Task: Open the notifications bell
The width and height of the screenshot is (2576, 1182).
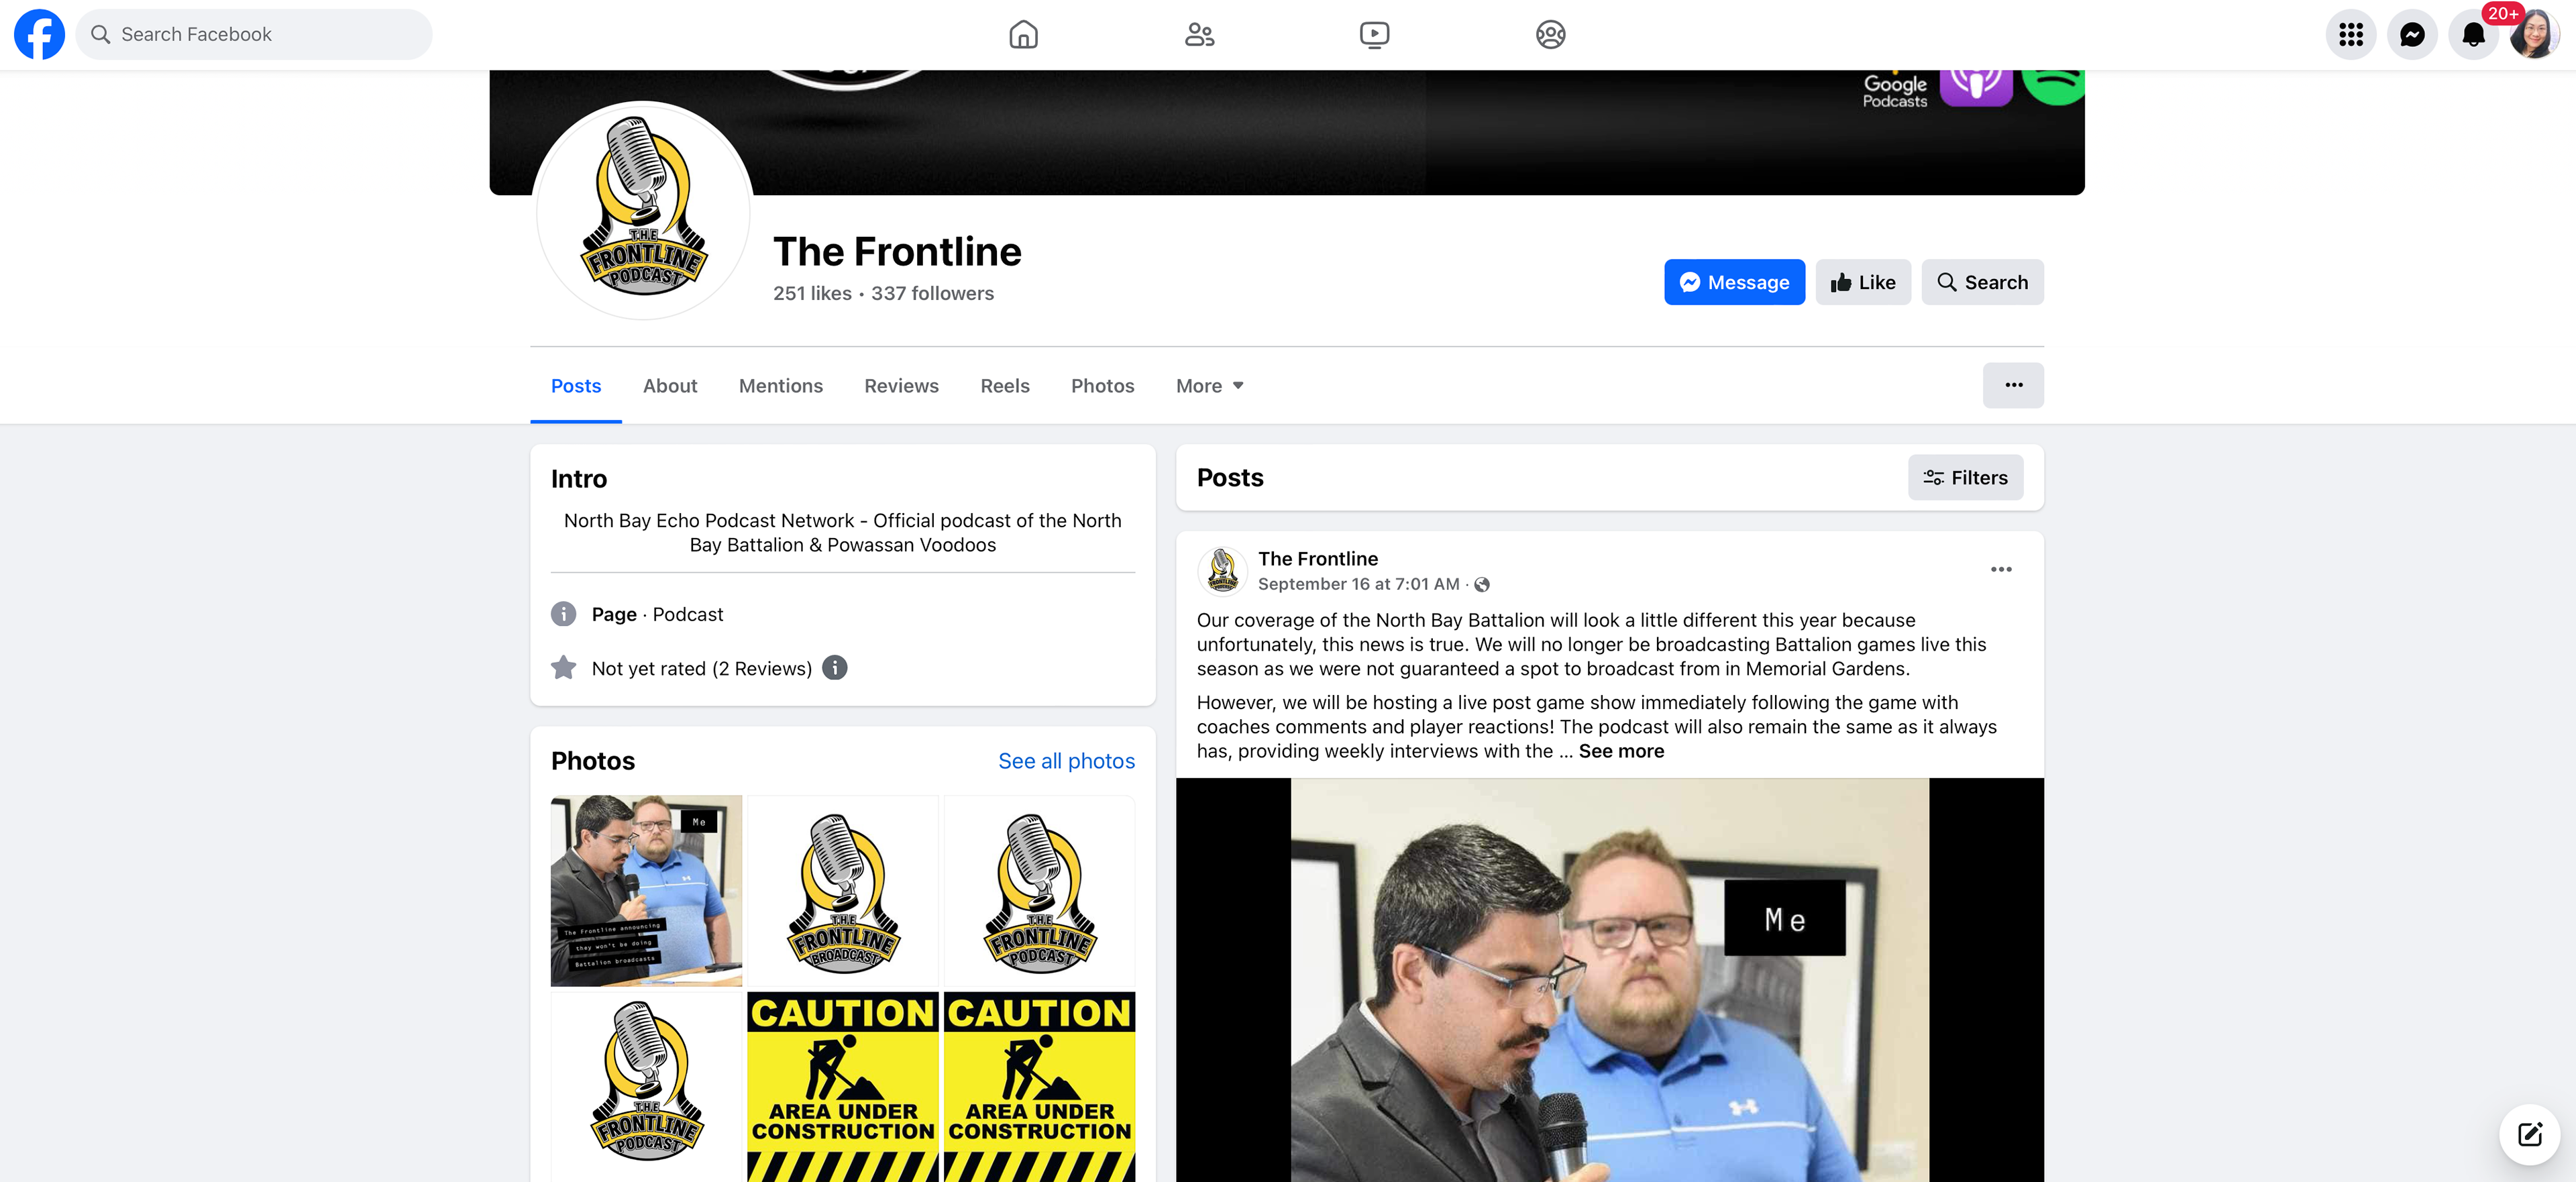Action: [2473, 35]
